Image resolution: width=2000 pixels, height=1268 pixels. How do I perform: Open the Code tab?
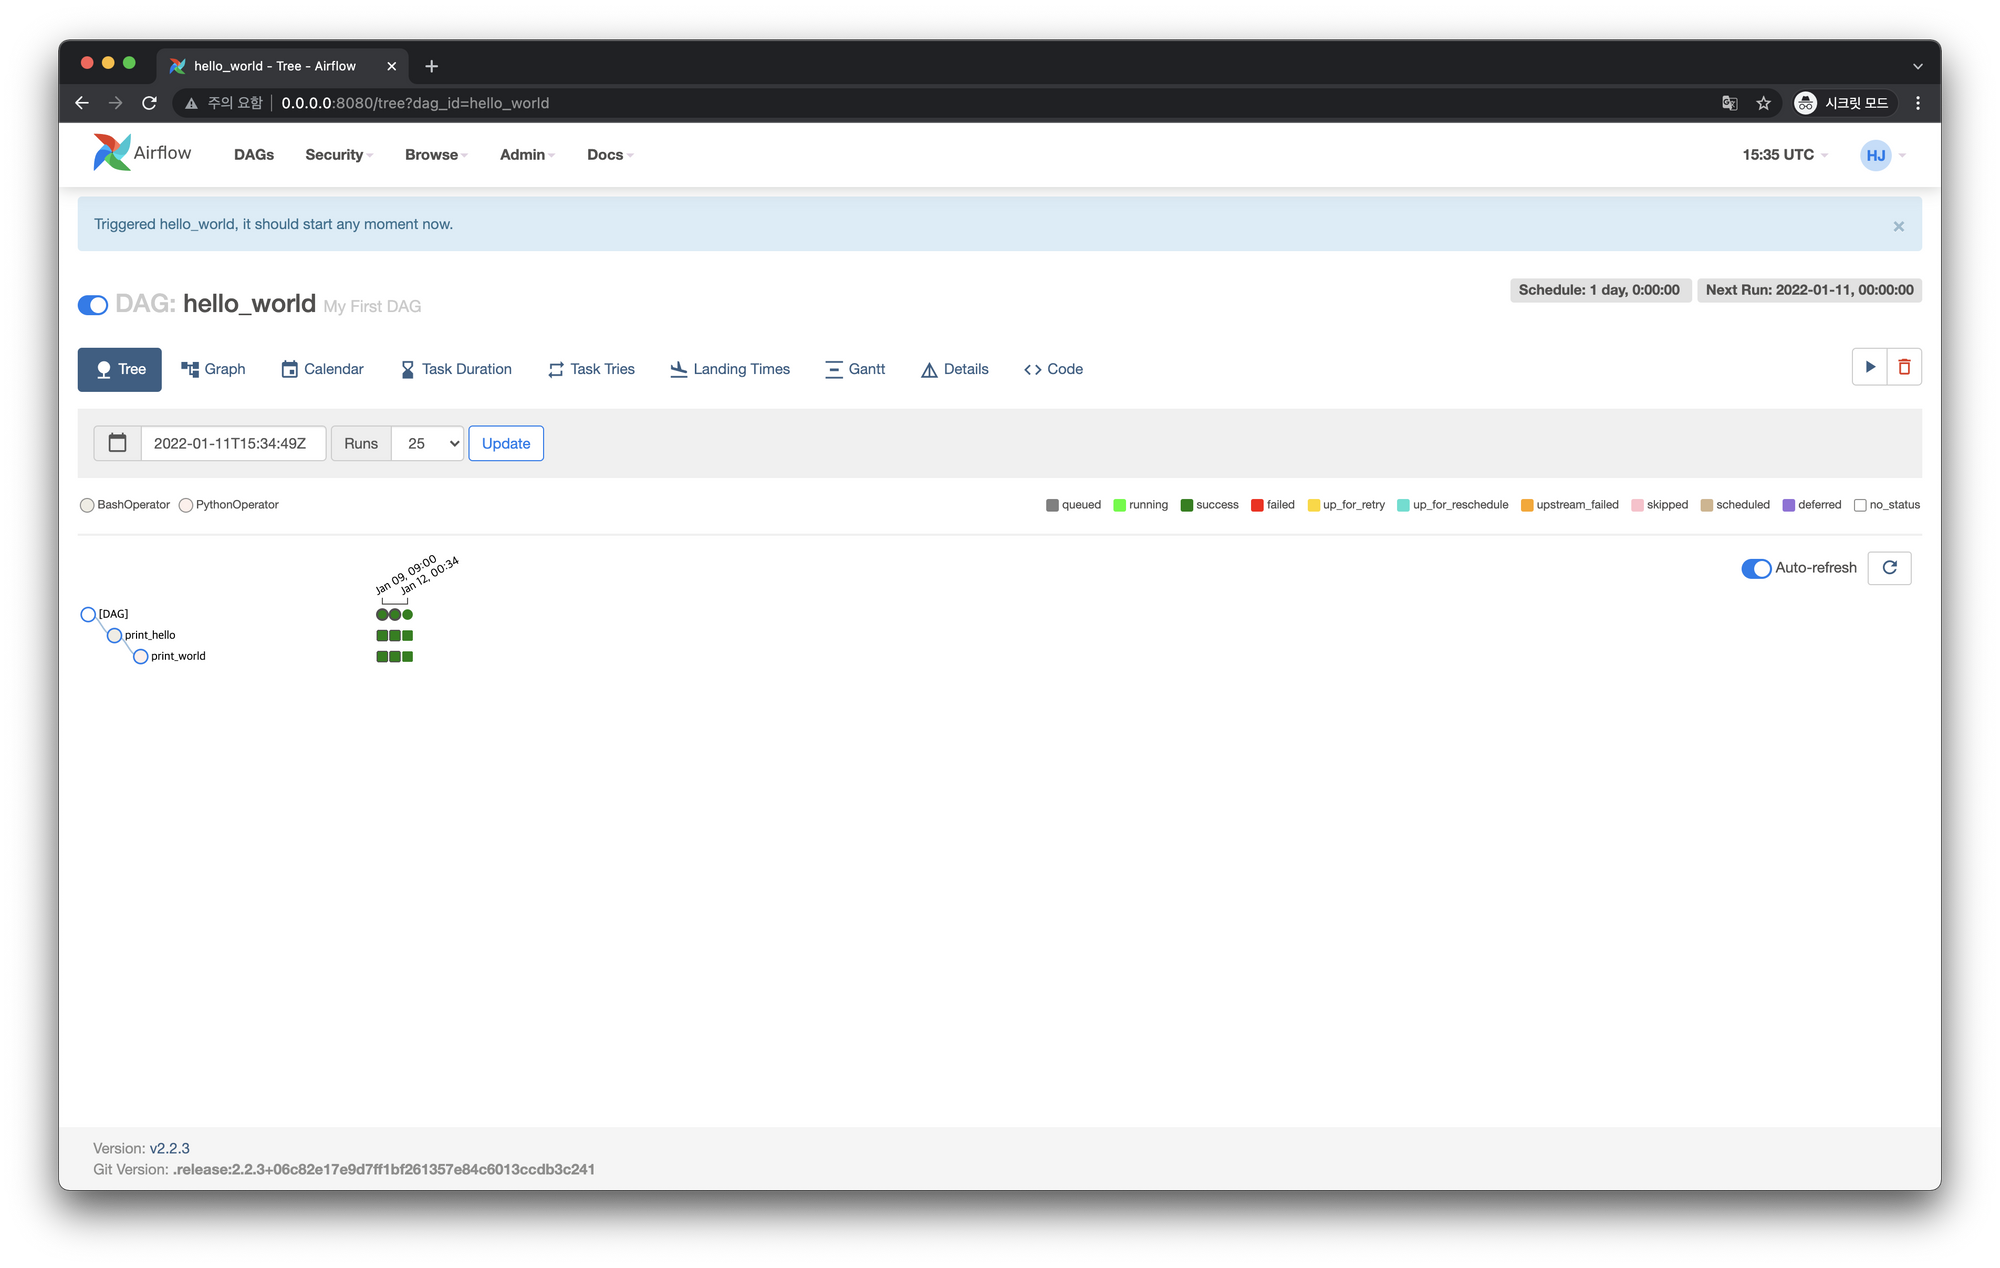click(1053, 369)
